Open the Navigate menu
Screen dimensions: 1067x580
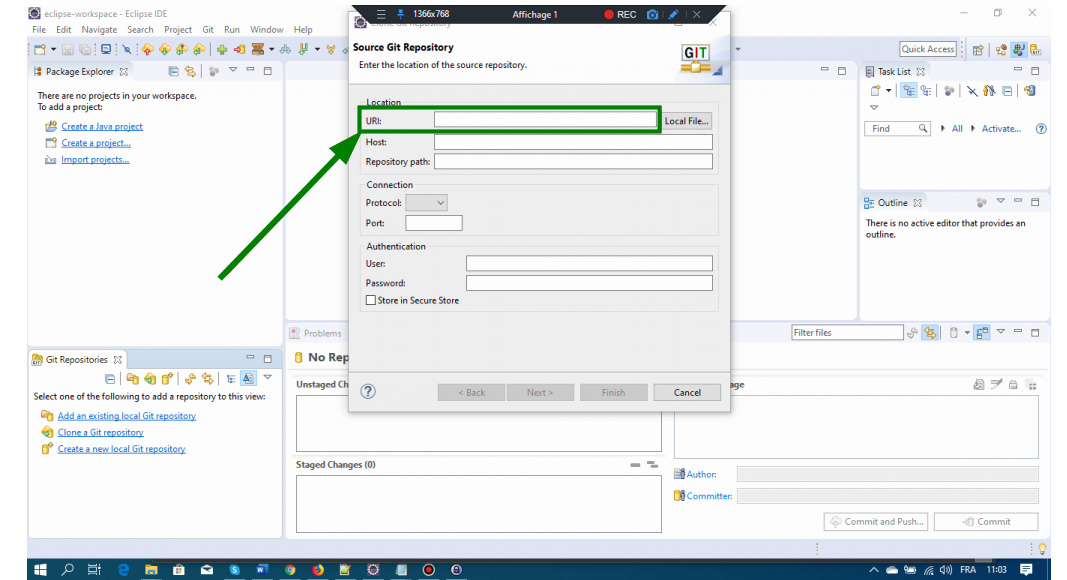(99, 30)
